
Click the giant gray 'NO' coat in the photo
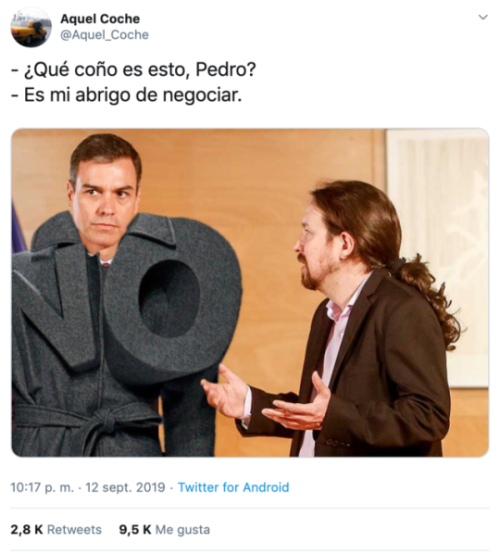tap(124, 318)
